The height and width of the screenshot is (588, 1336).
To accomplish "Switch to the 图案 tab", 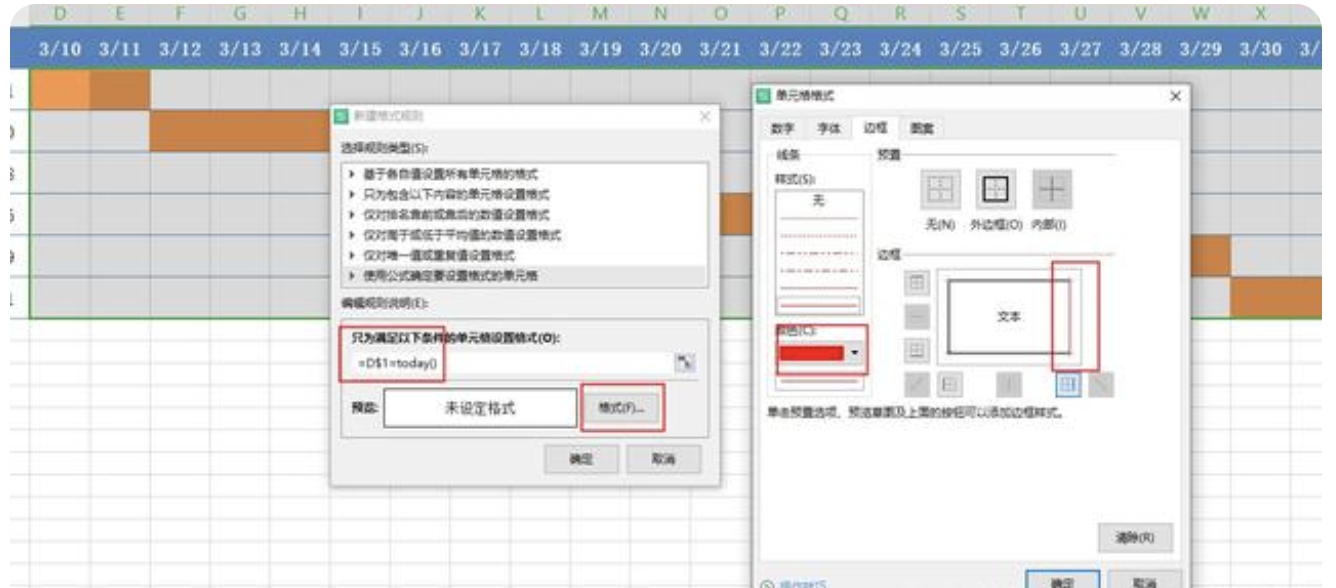I will (x=921, y=128).
